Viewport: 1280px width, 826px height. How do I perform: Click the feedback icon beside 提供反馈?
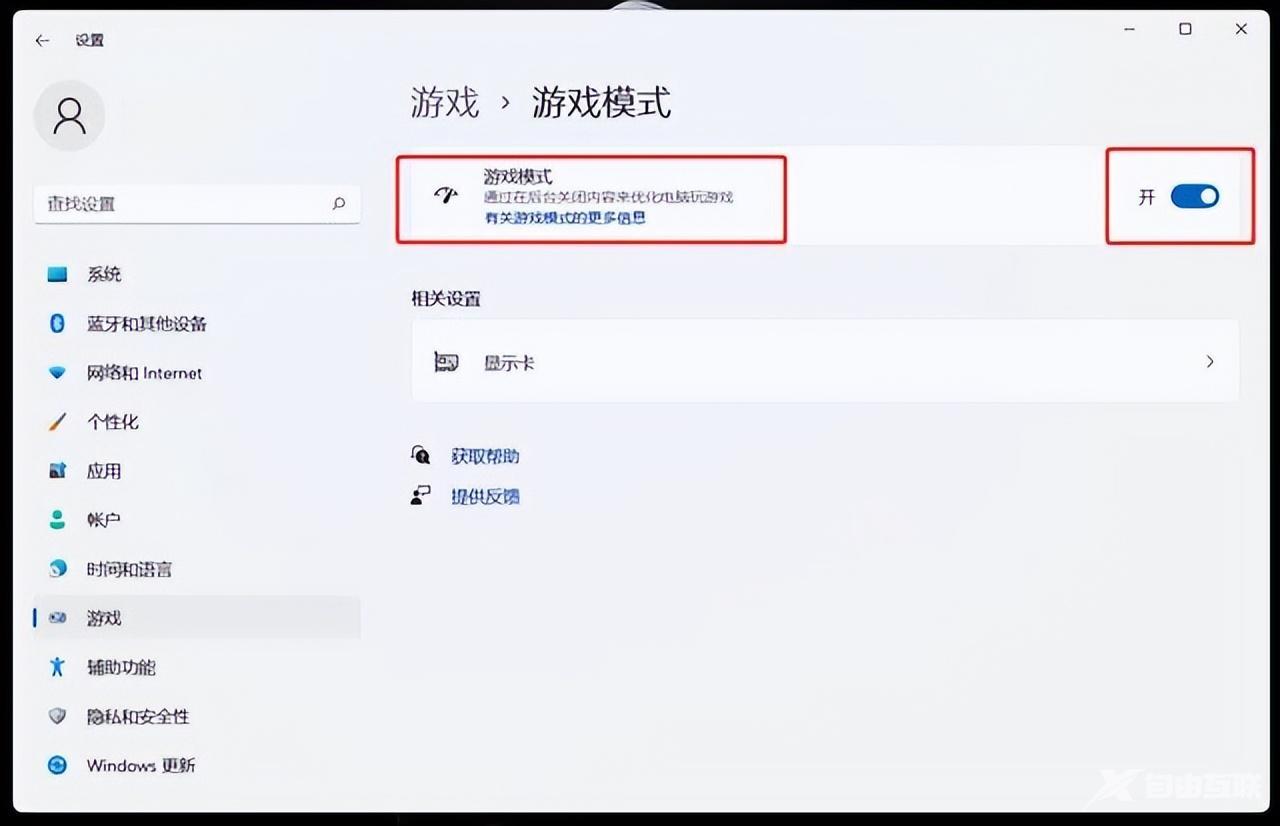421,496
